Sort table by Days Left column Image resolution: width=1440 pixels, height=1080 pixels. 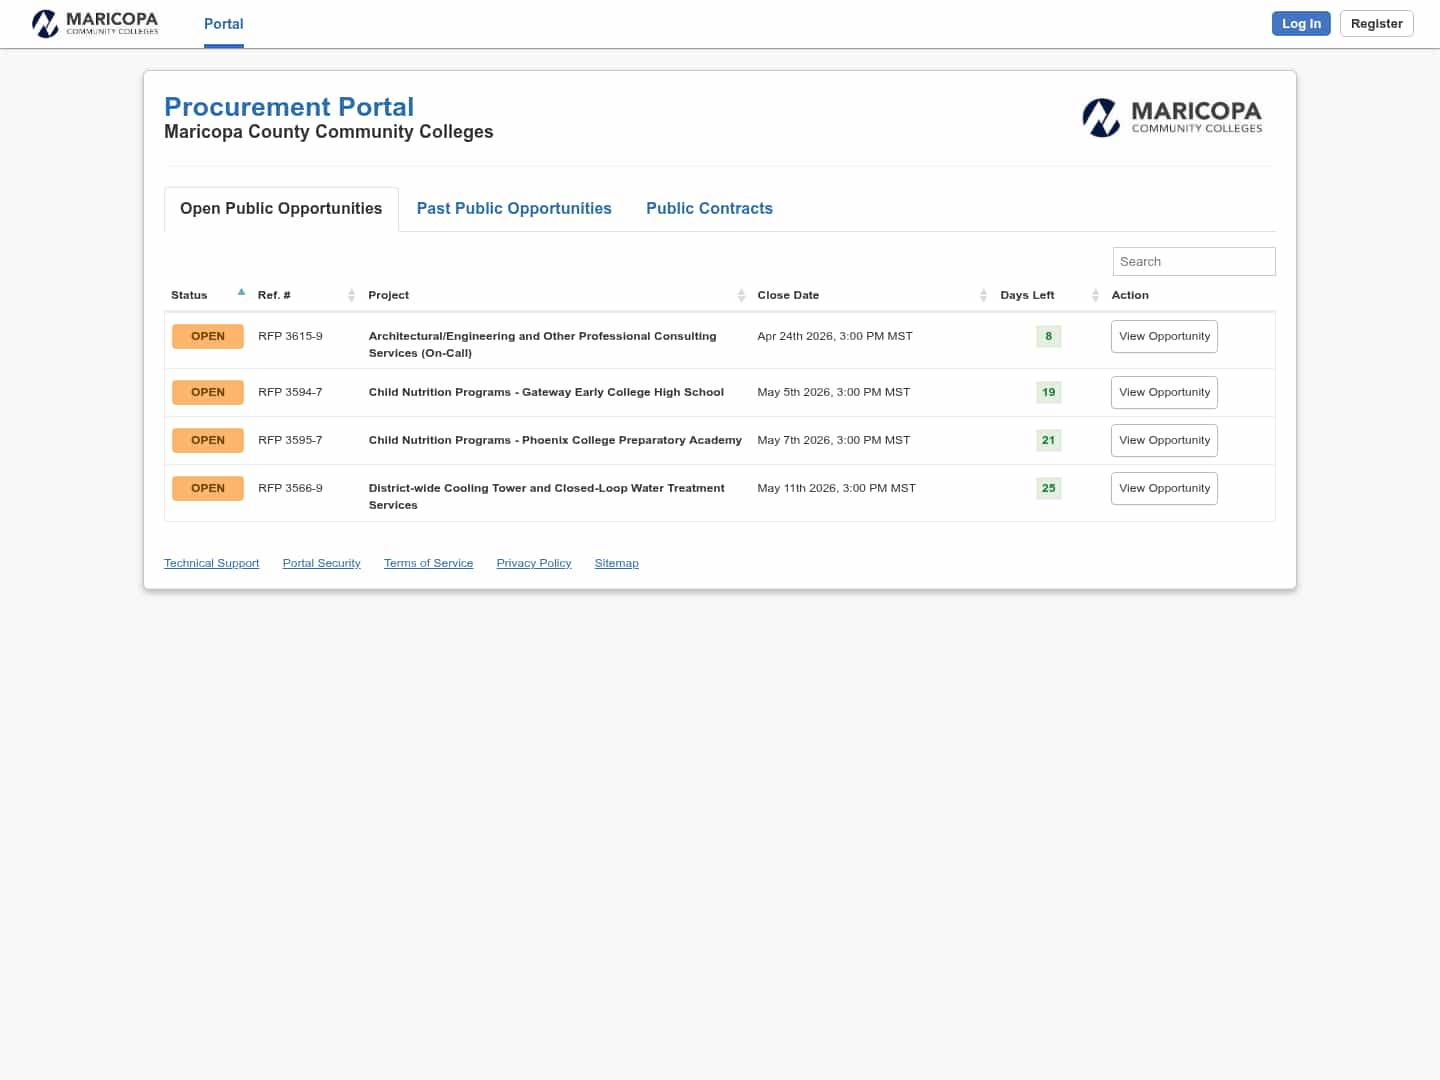1095,295
